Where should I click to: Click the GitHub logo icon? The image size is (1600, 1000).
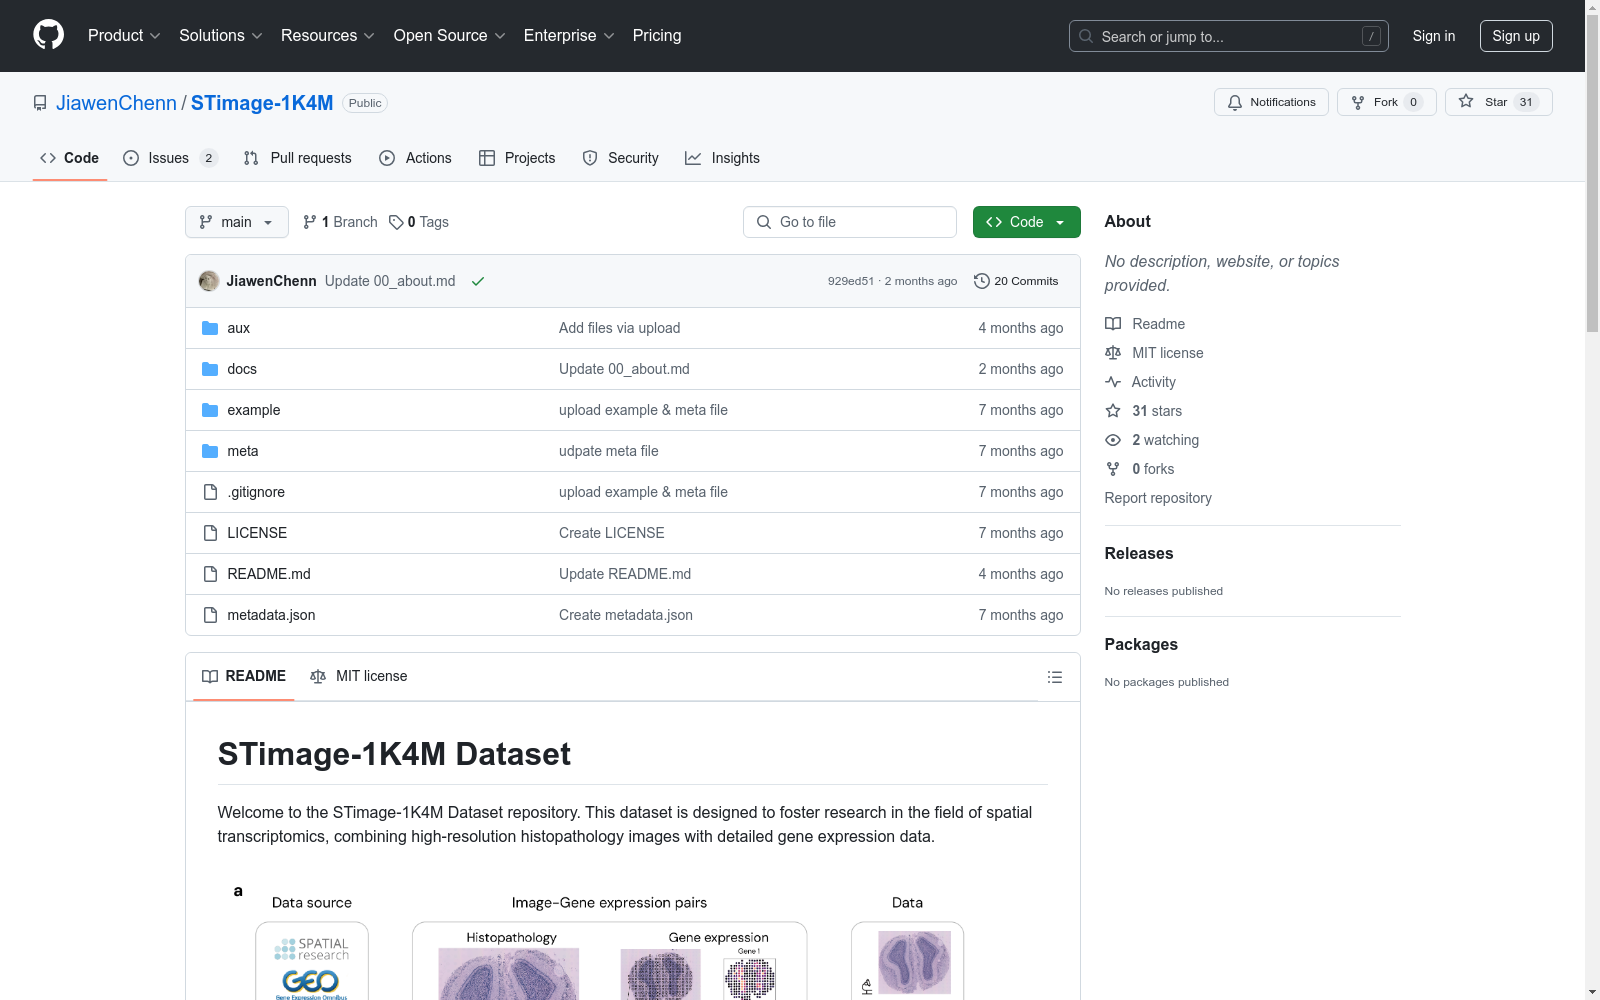48,35
